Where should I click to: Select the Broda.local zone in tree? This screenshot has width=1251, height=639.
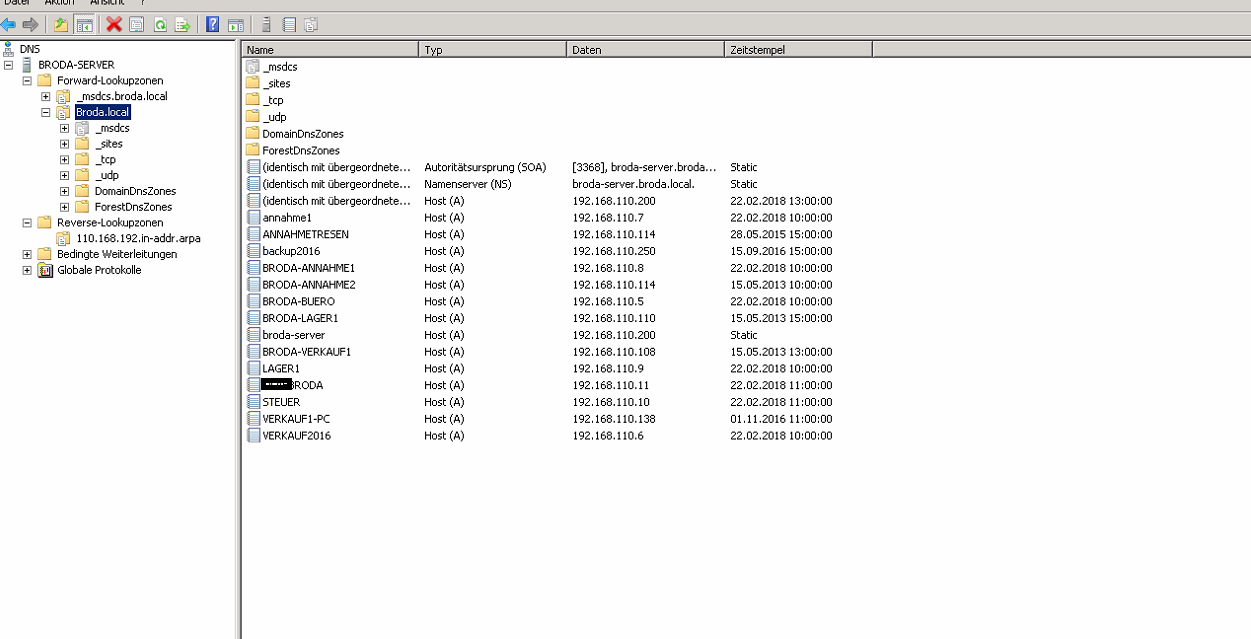[103, 112]
